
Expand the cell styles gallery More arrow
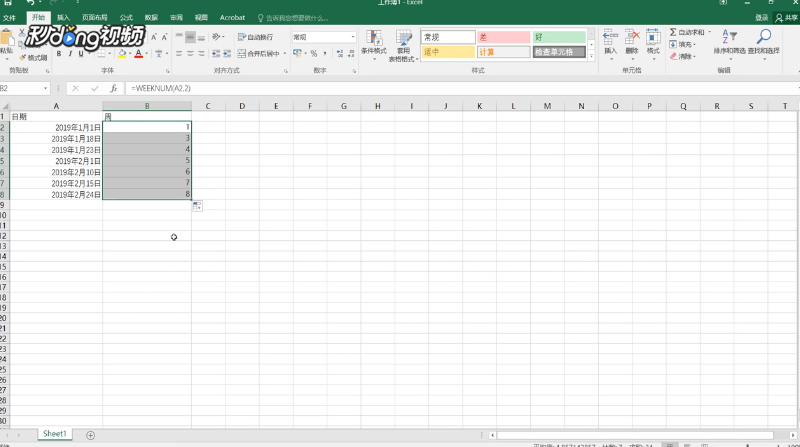[x=591, y=56]
